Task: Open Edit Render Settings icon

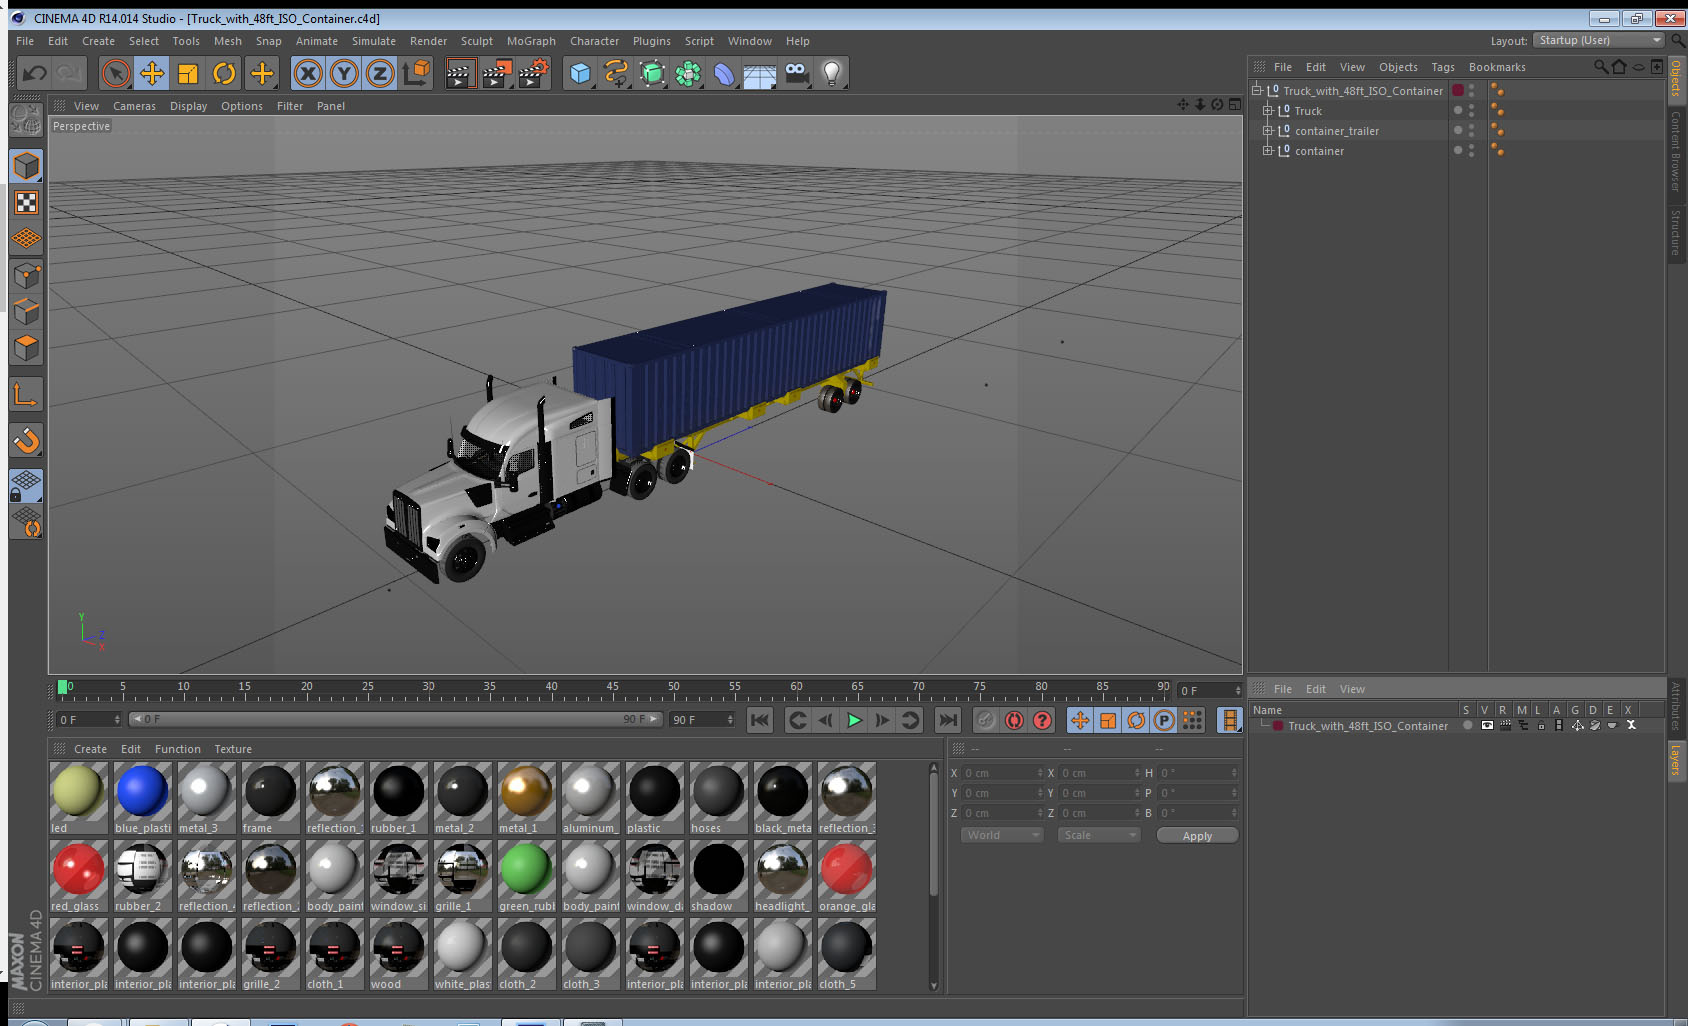Action: [534, 73]
